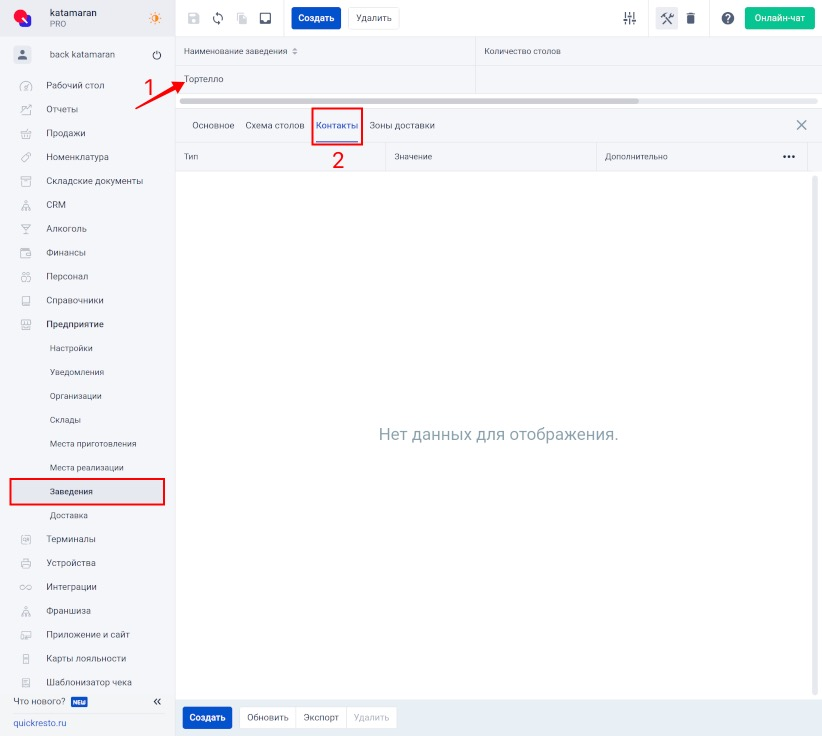Click the bottom Обновить button
The image size is (822, 736).
tap(268, 718)
